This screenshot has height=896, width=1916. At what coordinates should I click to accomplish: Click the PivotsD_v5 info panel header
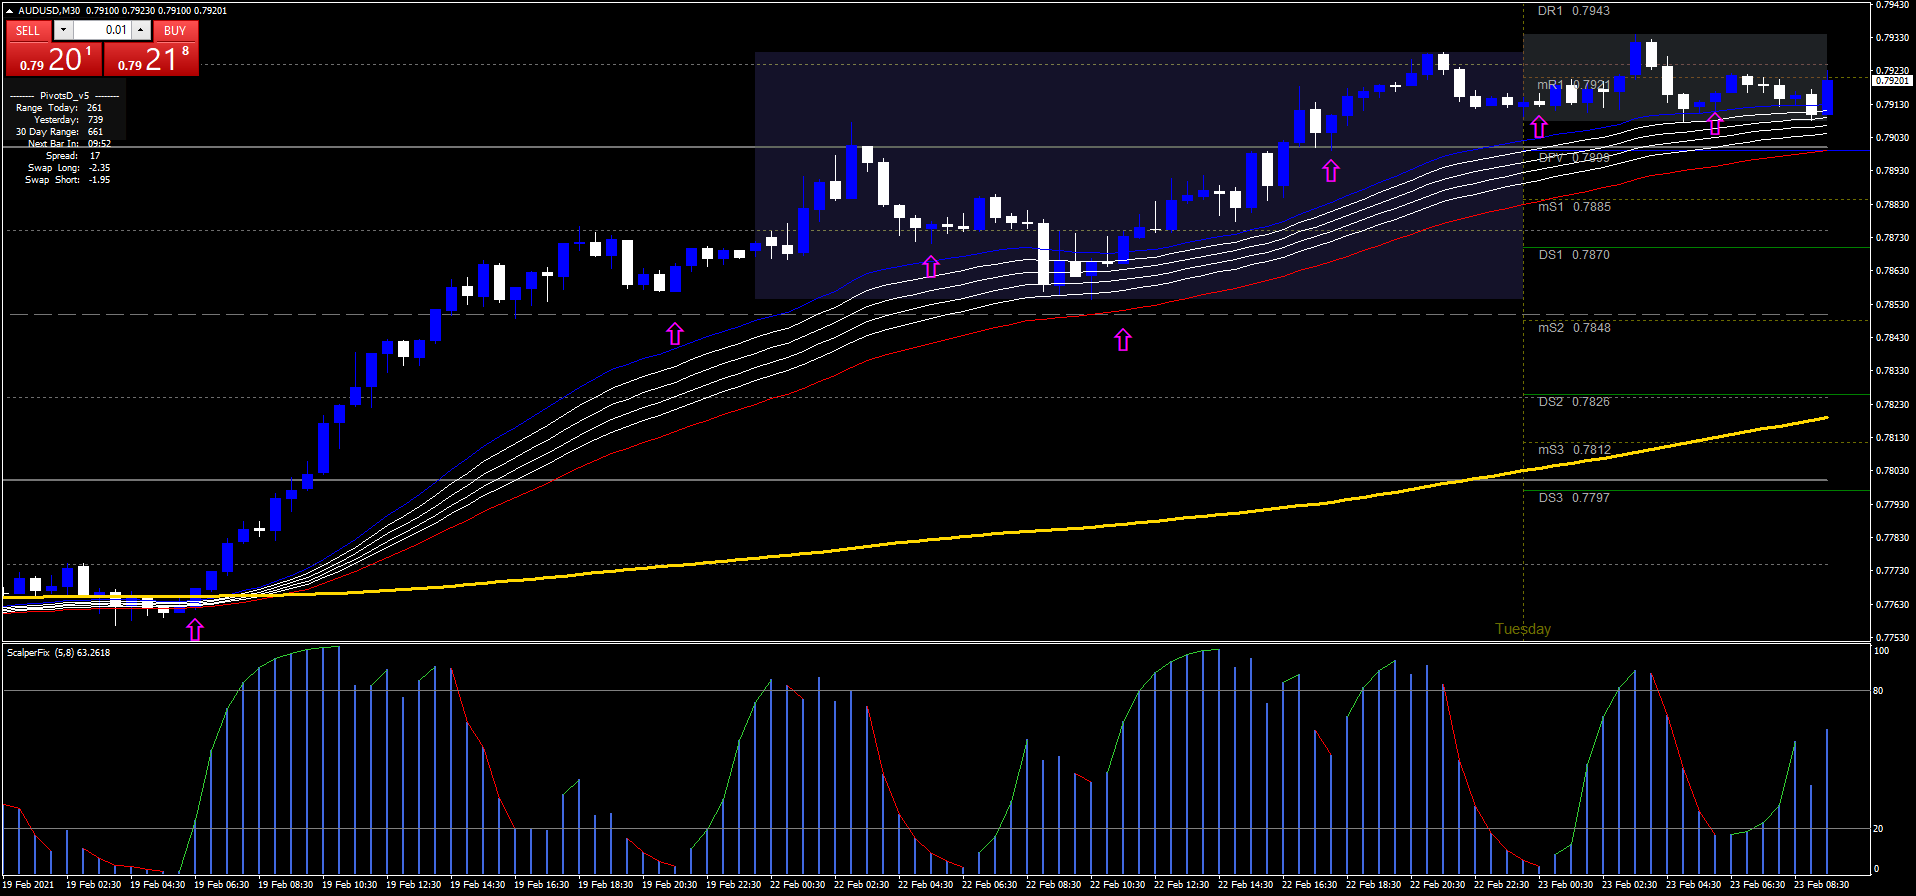(x=64, y=96)
